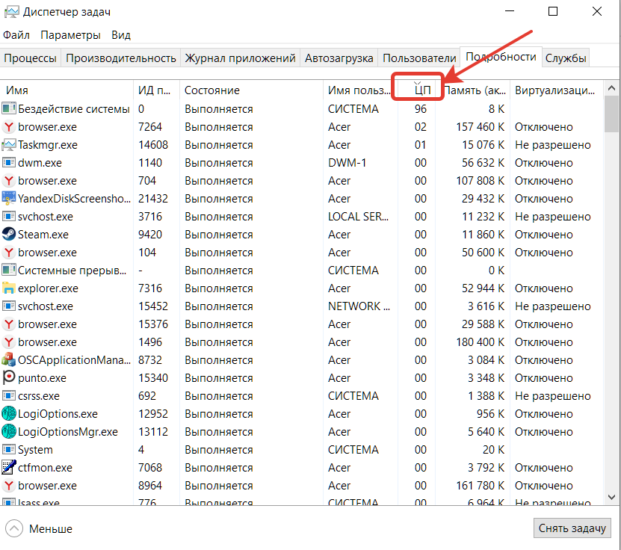The width and height of the screenshot is (621, 550).
Task: Click PID value 14608
Action: click(x=153, y=145)
